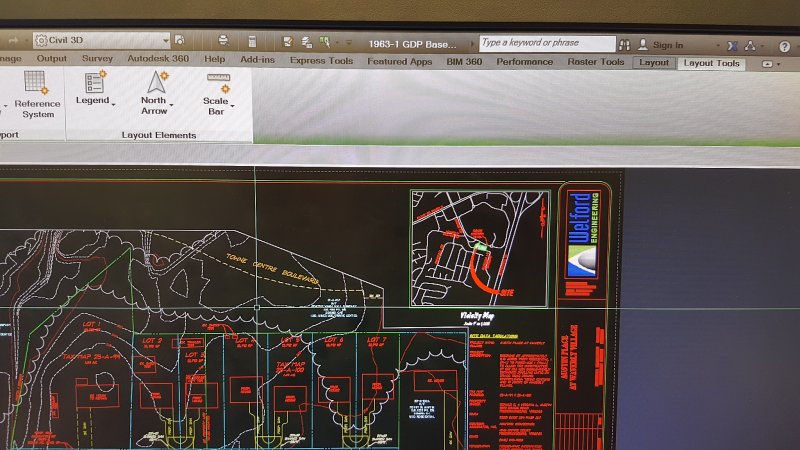
Task: Open the quick access toolbar customize arrow
Action: pos(349,42)
